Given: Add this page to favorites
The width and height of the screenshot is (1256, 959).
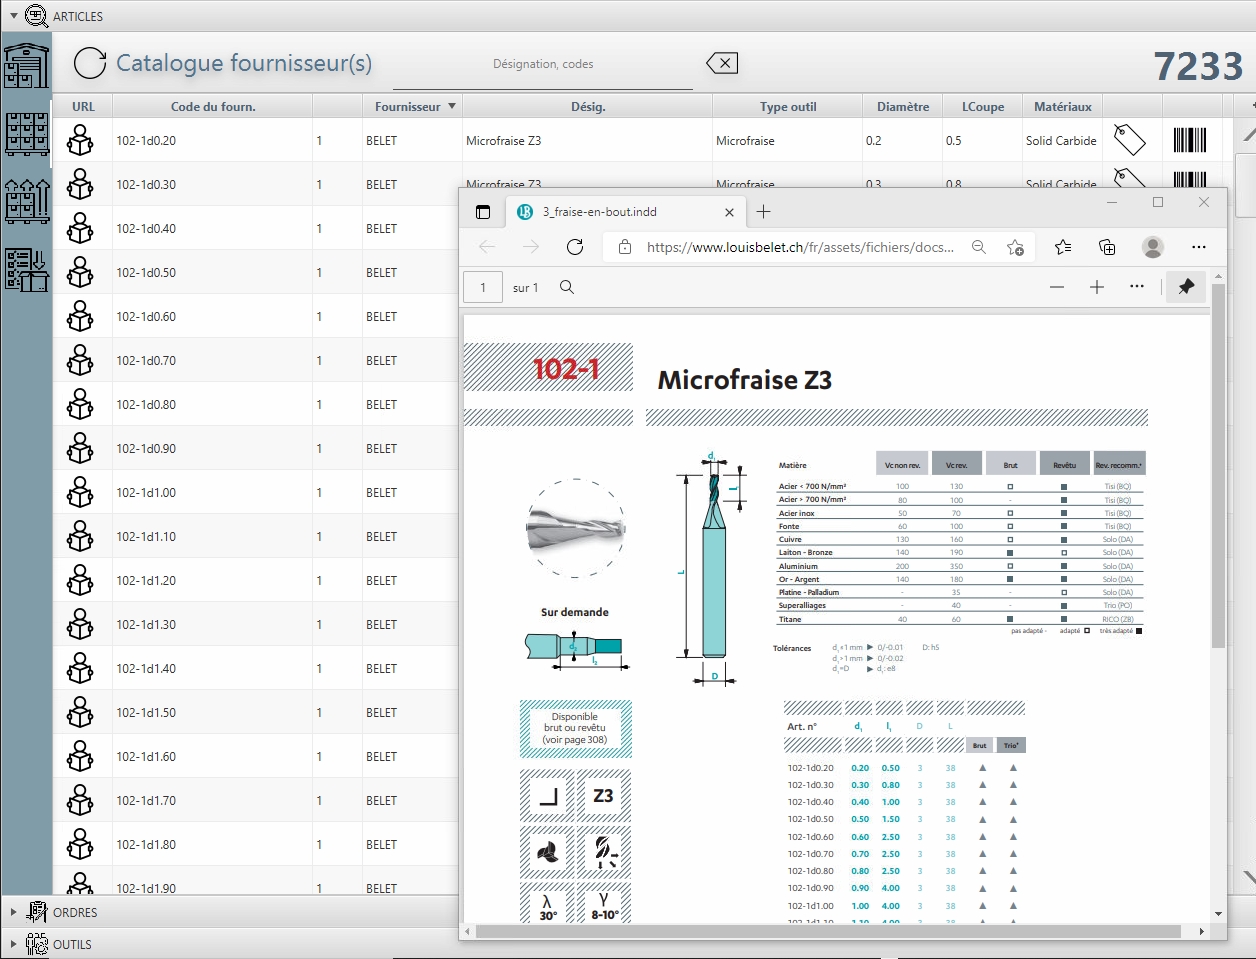Looking at the screenshot, I should click(x=1015, y=247).
